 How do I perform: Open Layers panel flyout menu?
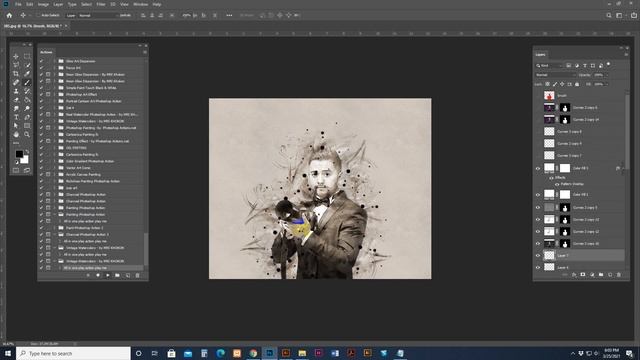(626, 54)
